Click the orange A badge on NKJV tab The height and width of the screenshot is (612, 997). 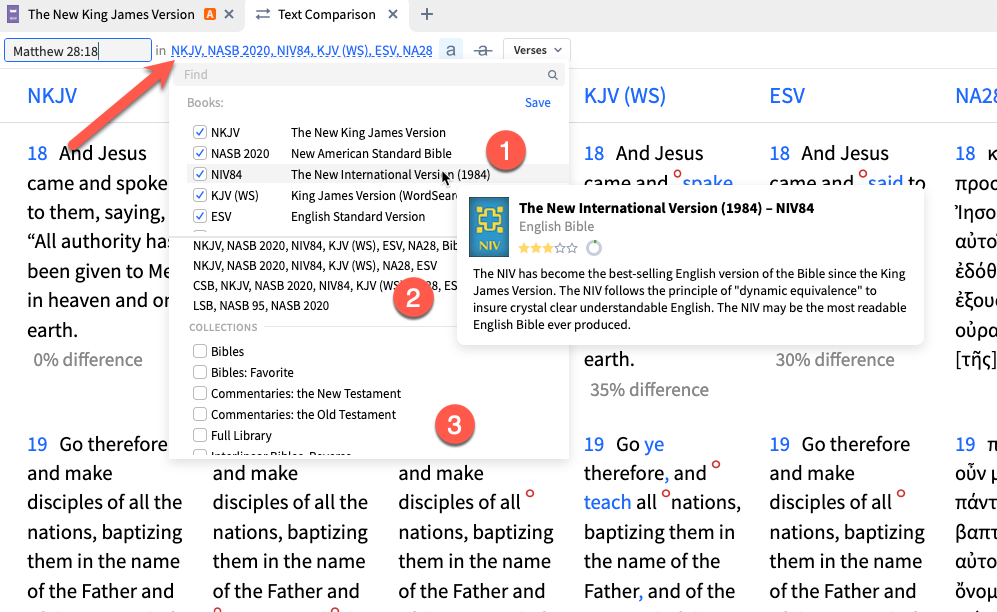tap(209, 14)
